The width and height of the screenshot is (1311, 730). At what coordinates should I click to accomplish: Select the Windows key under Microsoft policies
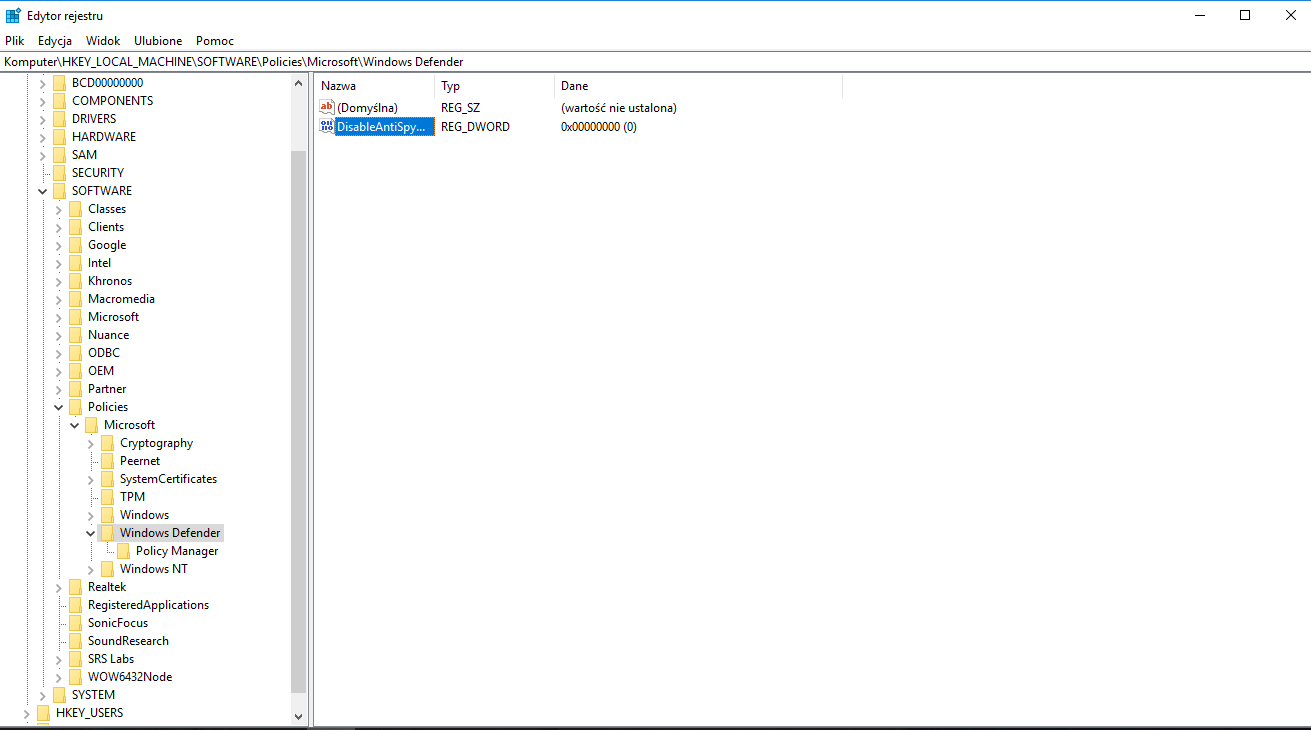coord(144,515)
